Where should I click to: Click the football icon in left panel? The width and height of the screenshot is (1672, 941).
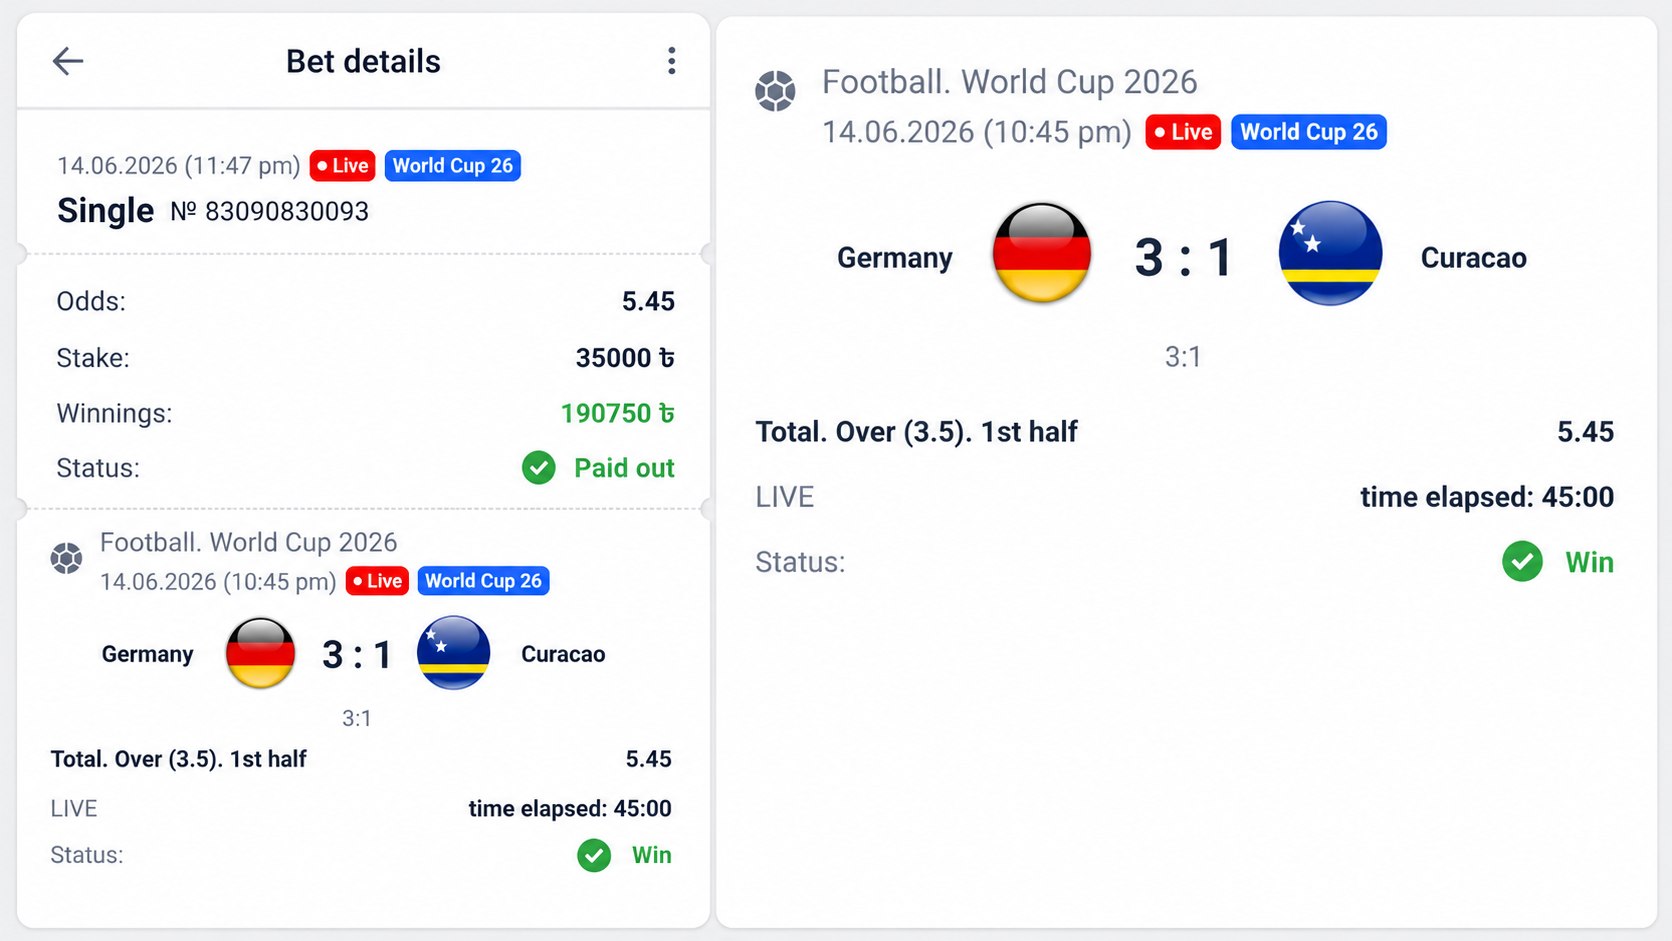coord(67,558)
